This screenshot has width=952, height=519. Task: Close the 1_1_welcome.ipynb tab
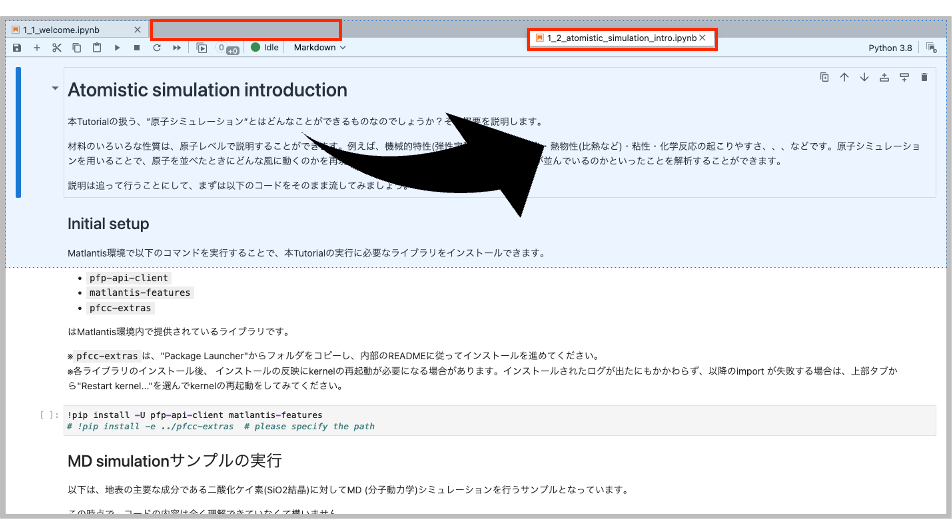pyautogui.click(x=139, y=29)
